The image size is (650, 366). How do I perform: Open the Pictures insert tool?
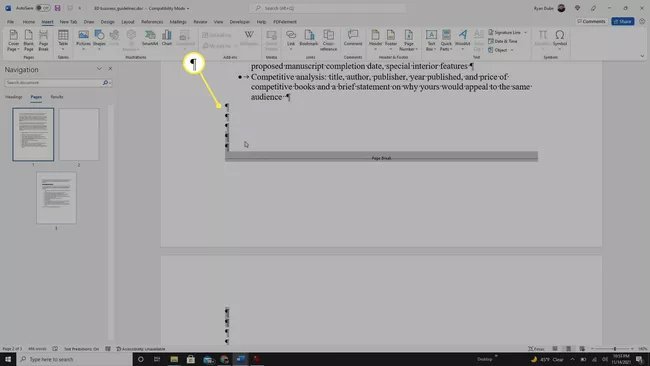(83, 39)
